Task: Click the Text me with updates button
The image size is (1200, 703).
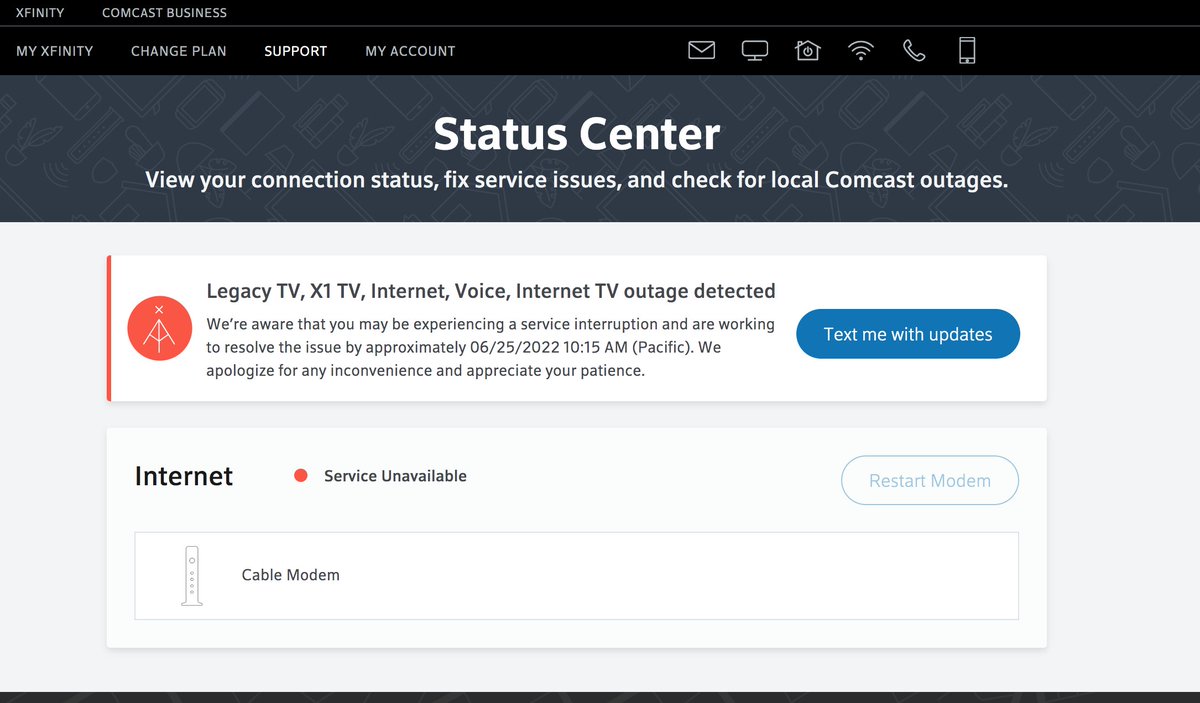Action: [x=908, y=334]
